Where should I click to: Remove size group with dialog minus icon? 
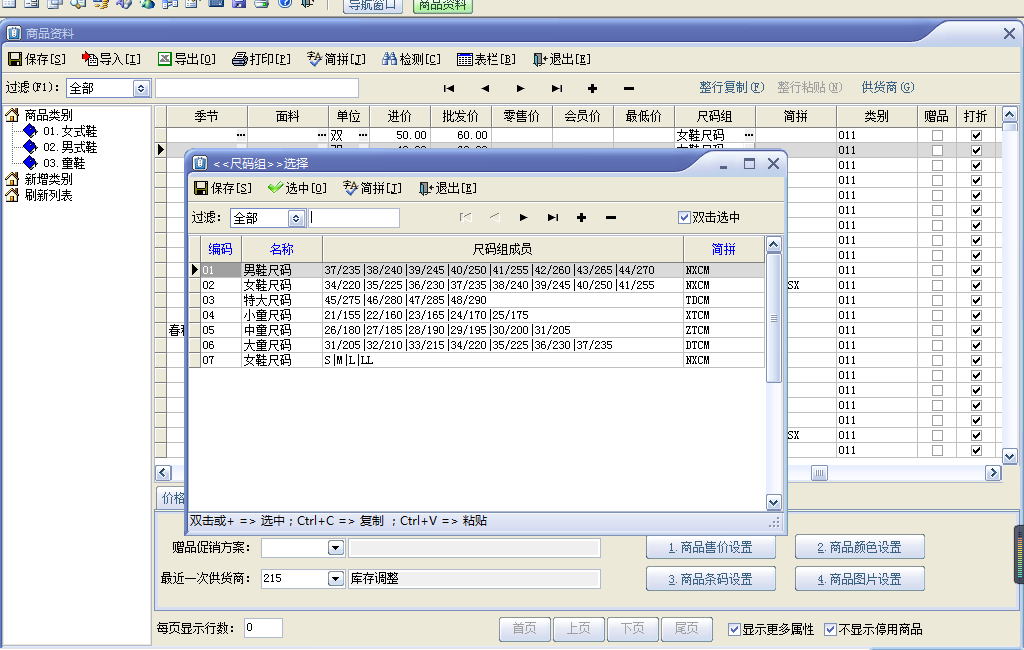coord(611,218)
